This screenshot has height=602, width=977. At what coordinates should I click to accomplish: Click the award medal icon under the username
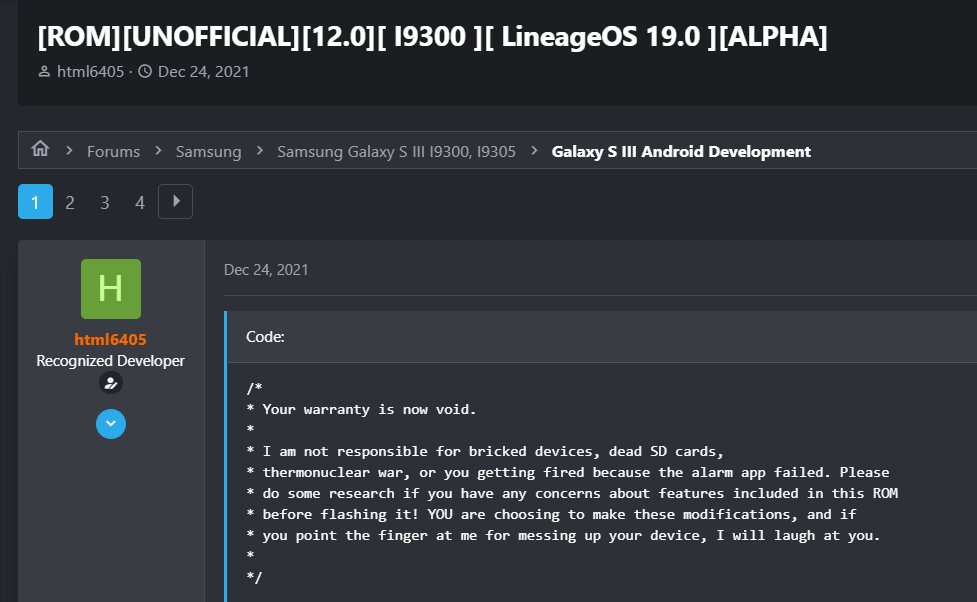coord(110,383)
